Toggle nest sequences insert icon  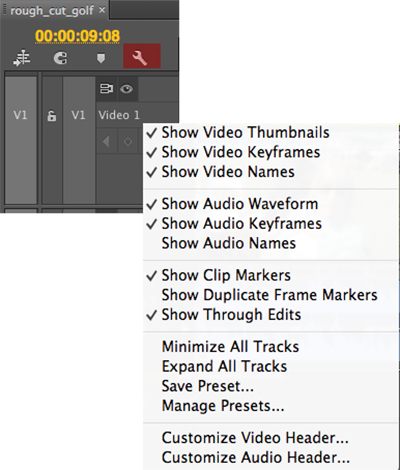point(21,58)
